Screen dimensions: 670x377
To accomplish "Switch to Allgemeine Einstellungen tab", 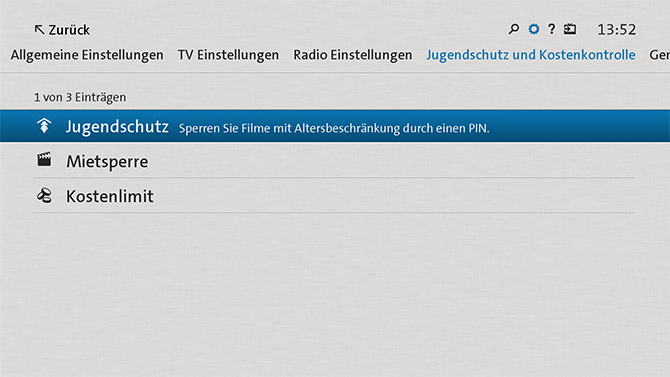I will coord(87,55).
